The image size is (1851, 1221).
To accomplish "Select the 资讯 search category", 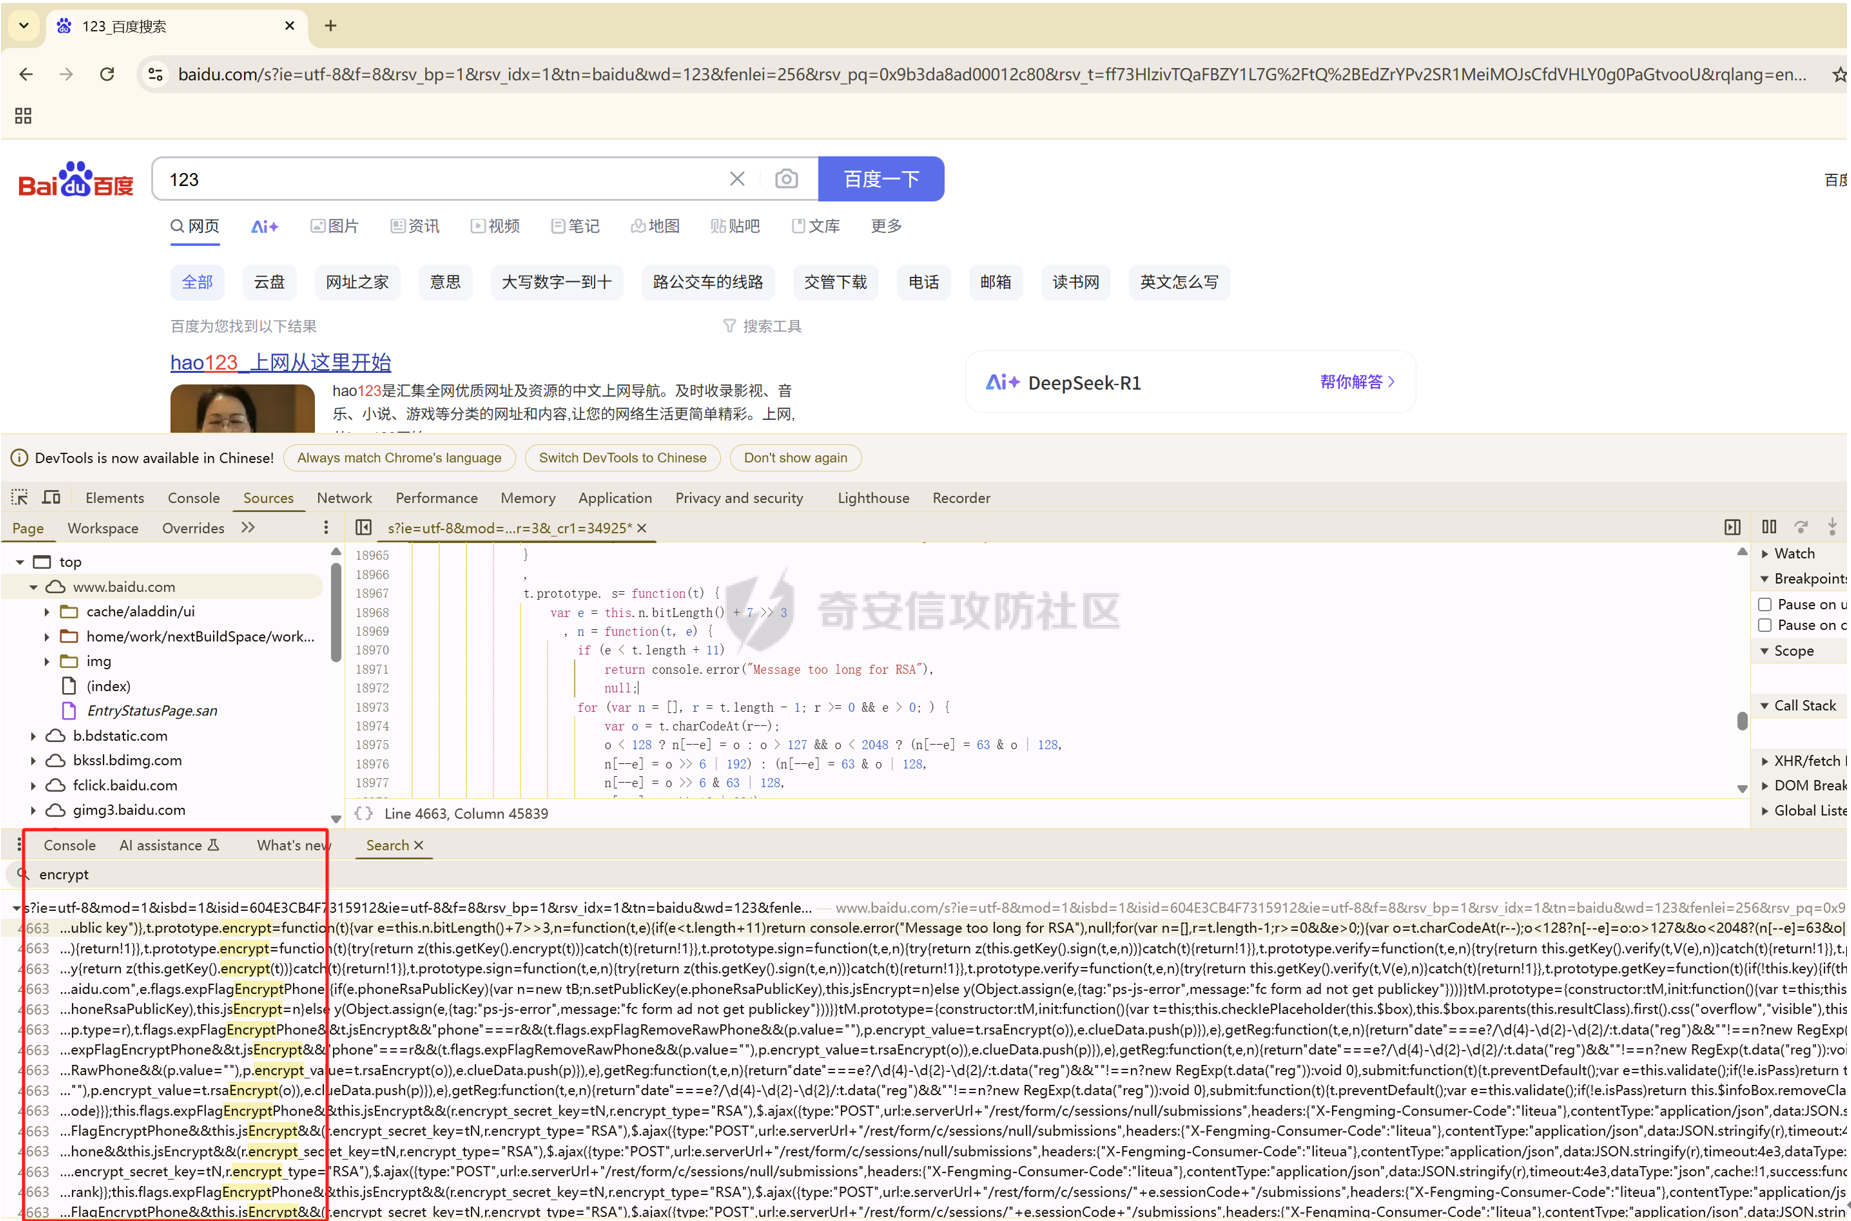I will [x=415, y=226].
